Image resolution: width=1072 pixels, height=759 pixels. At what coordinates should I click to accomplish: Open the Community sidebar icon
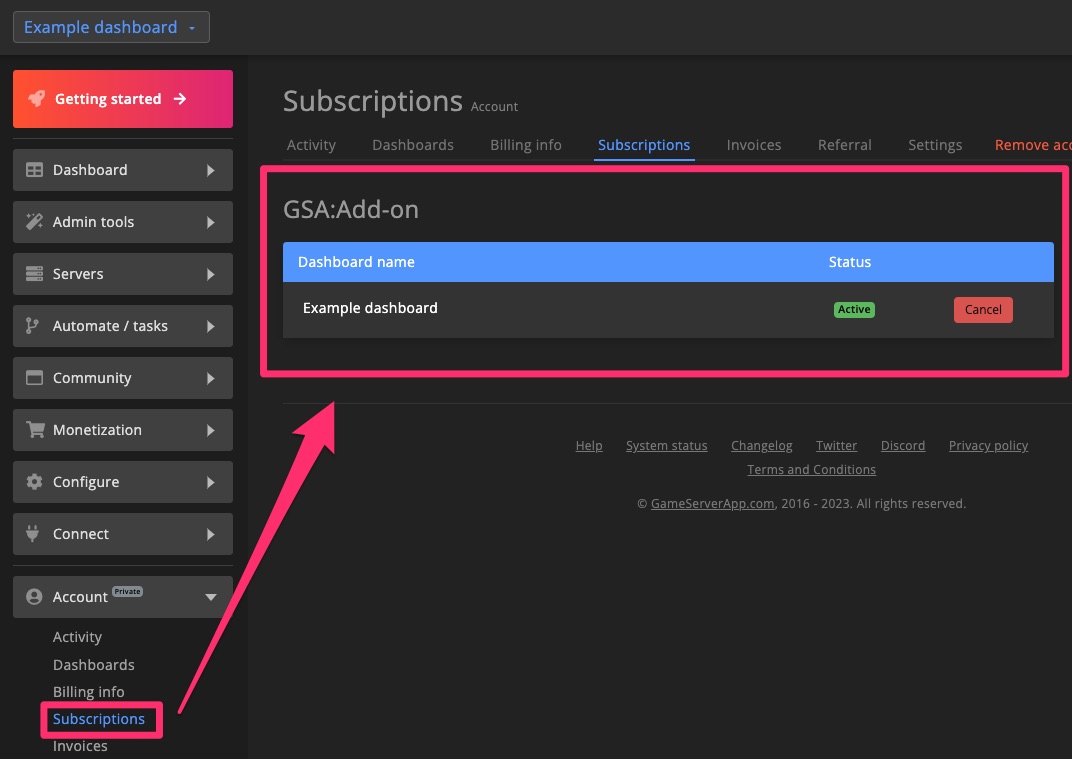point(33,378)
